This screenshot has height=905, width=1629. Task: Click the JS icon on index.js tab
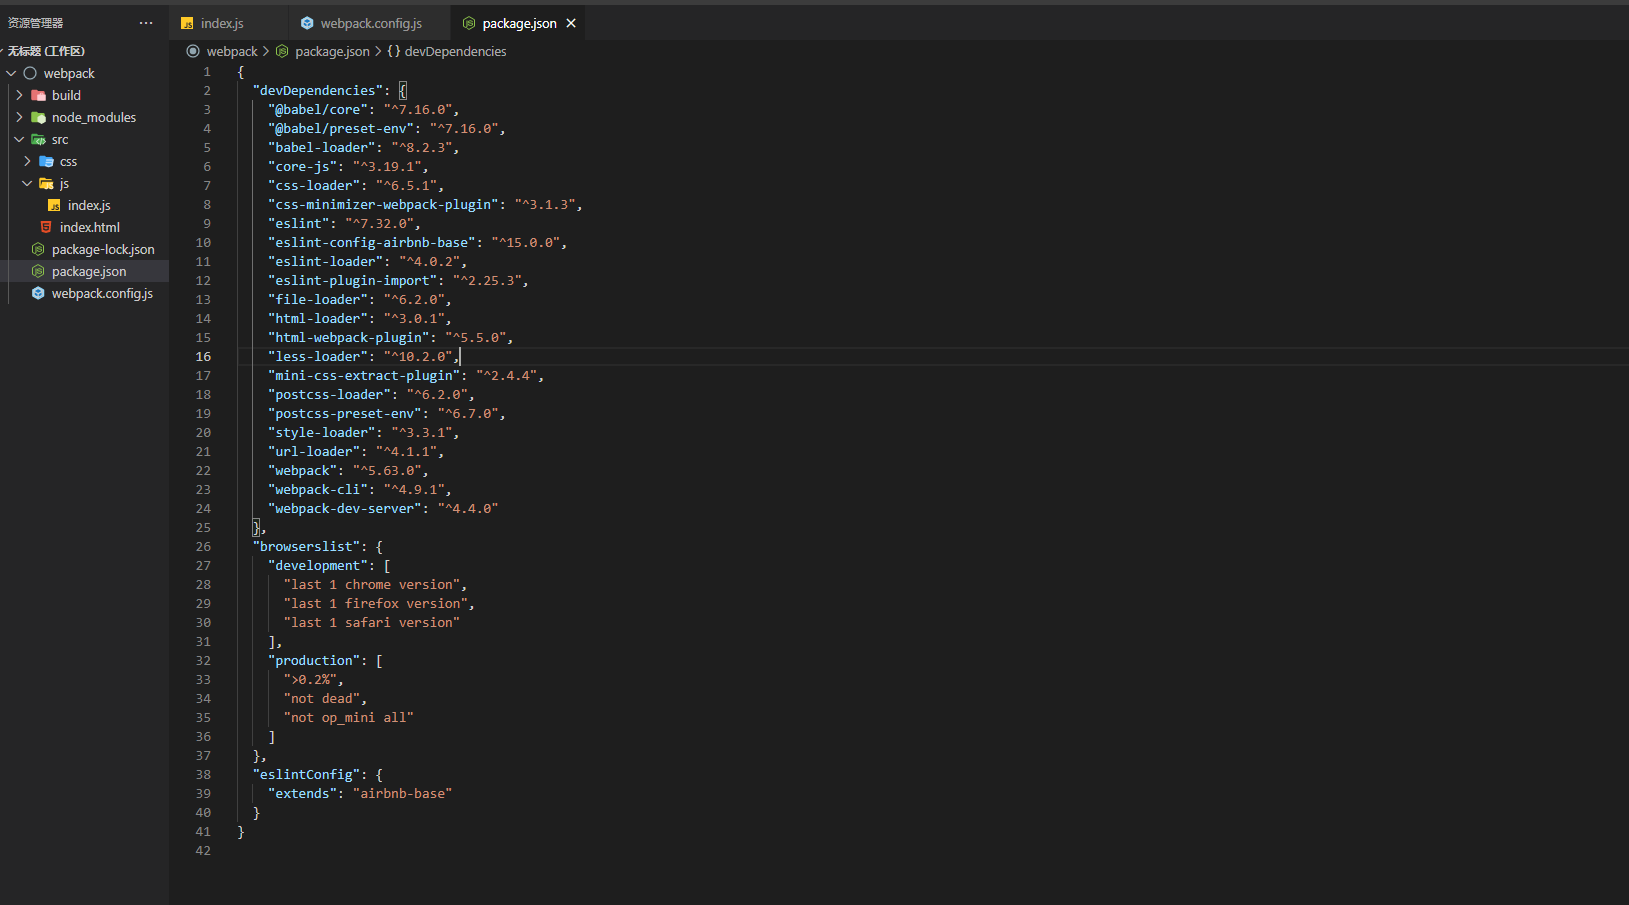click(187, 23)
